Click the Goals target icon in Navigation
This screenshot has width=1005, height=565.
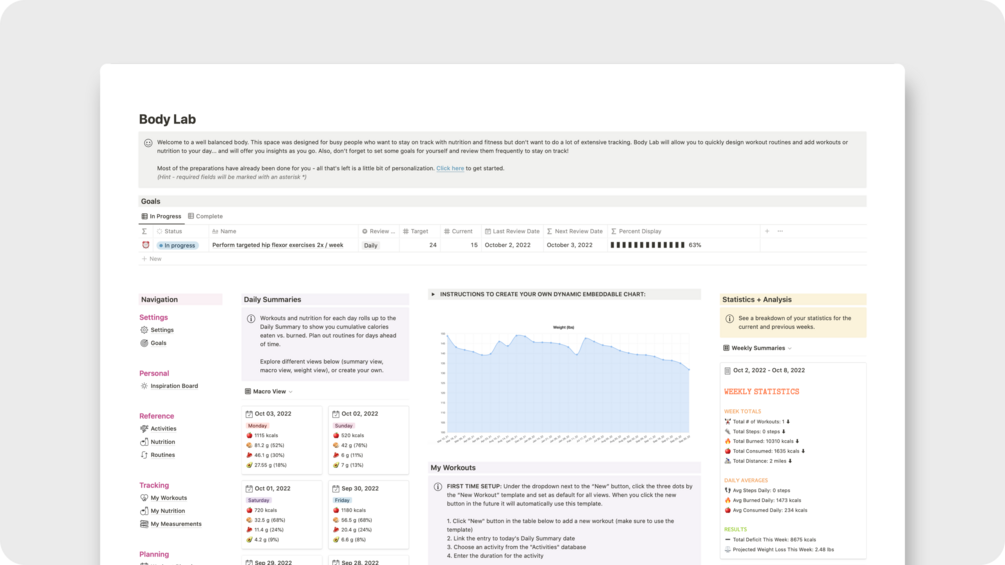[x=144, y=343]
